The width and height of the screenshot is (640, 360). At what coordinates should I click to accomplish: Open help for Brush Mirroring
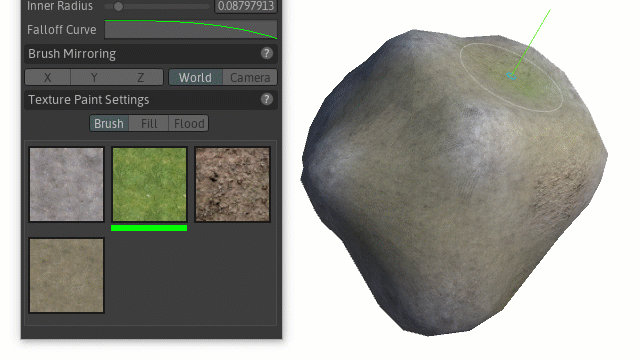coord(267,53)
